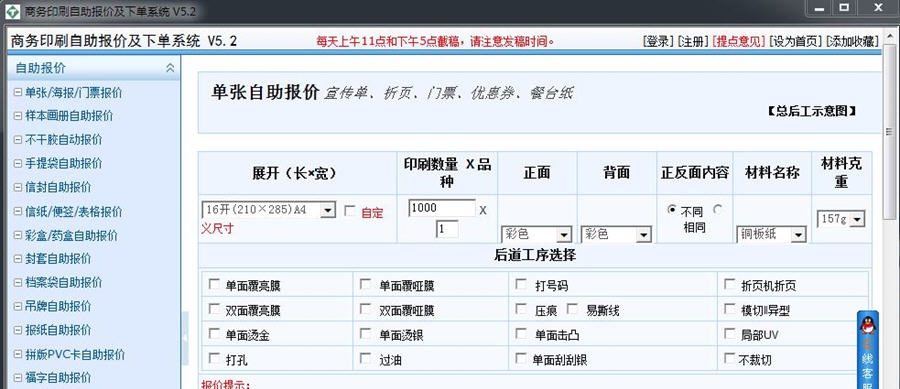Check the 打孔 checkbox
The width and height of the screenshot is (900, 389).
click(x=214, y=359)
